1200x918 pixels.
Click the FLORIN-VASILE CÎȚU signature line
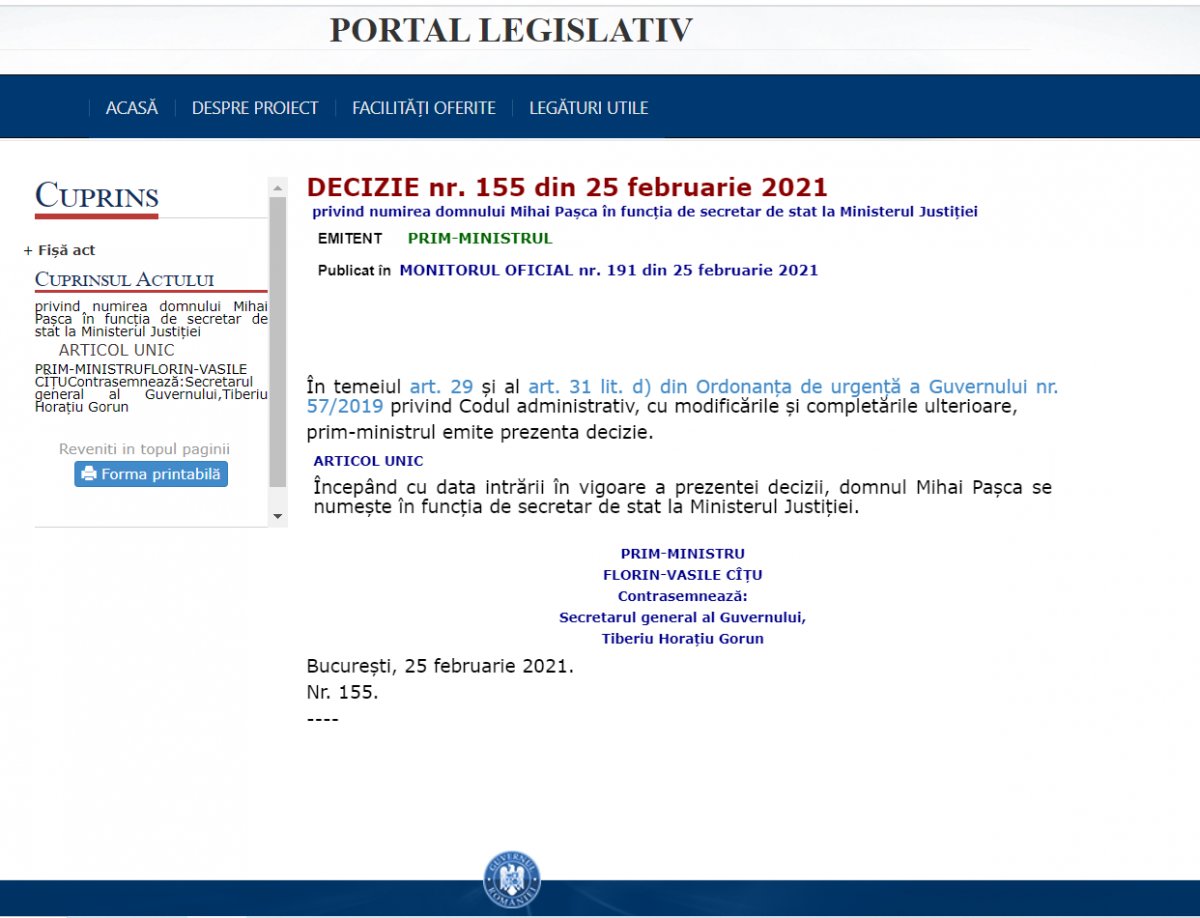683,575
